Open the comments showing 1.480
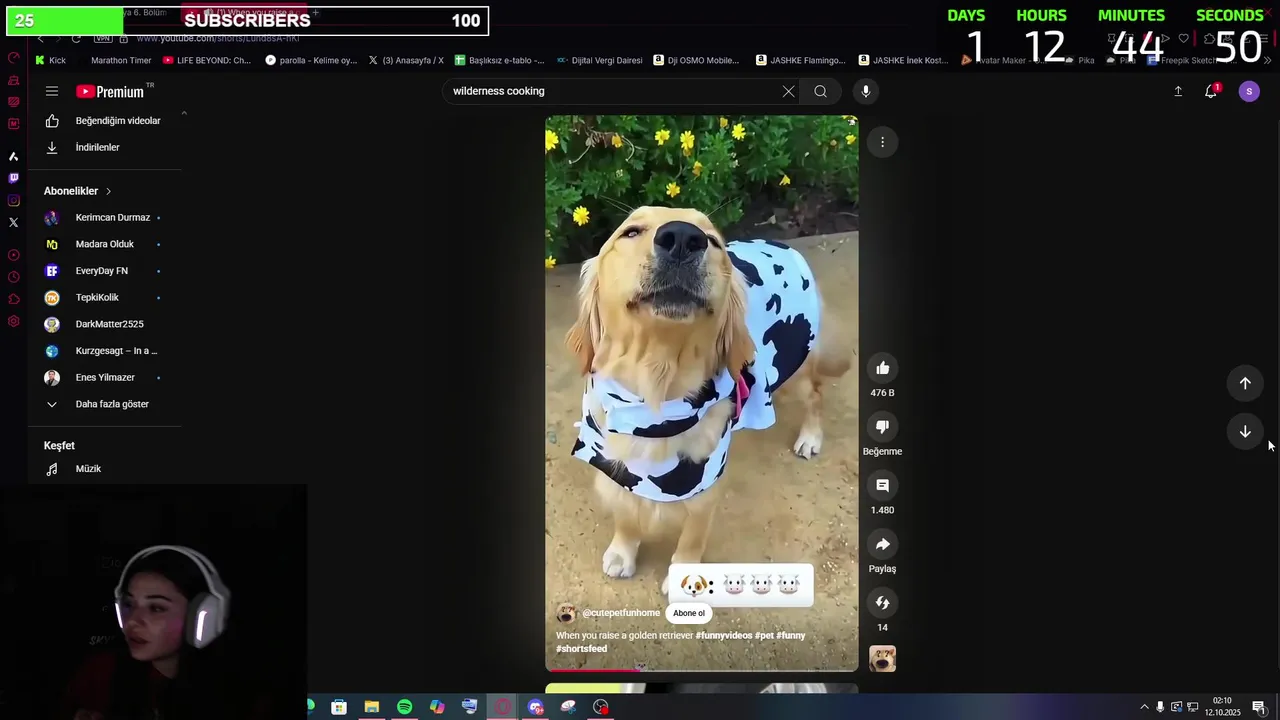This screenshot has height=720, width=1280. coord(882,485)
